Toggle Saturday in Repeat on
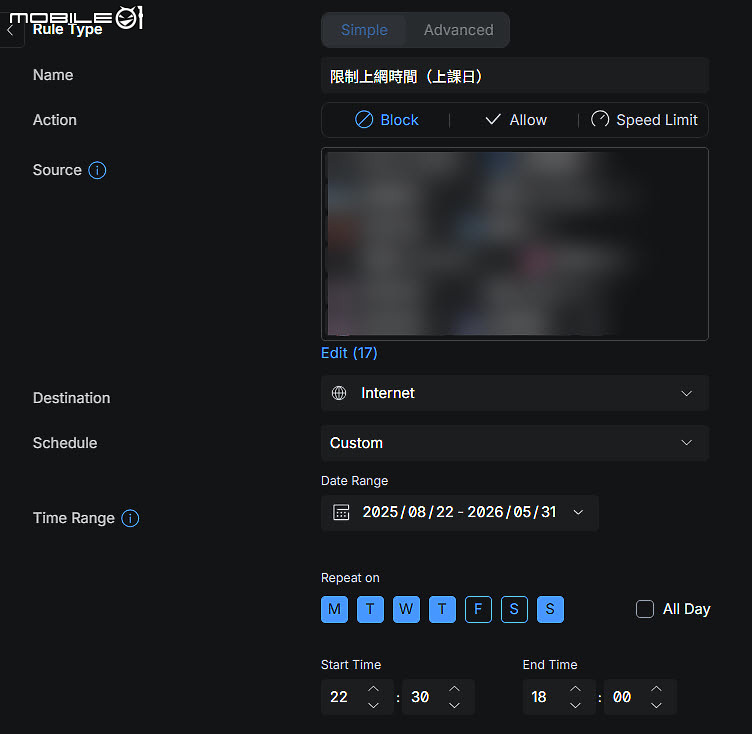This screenshot has width=752, height=734. point(514,609)
